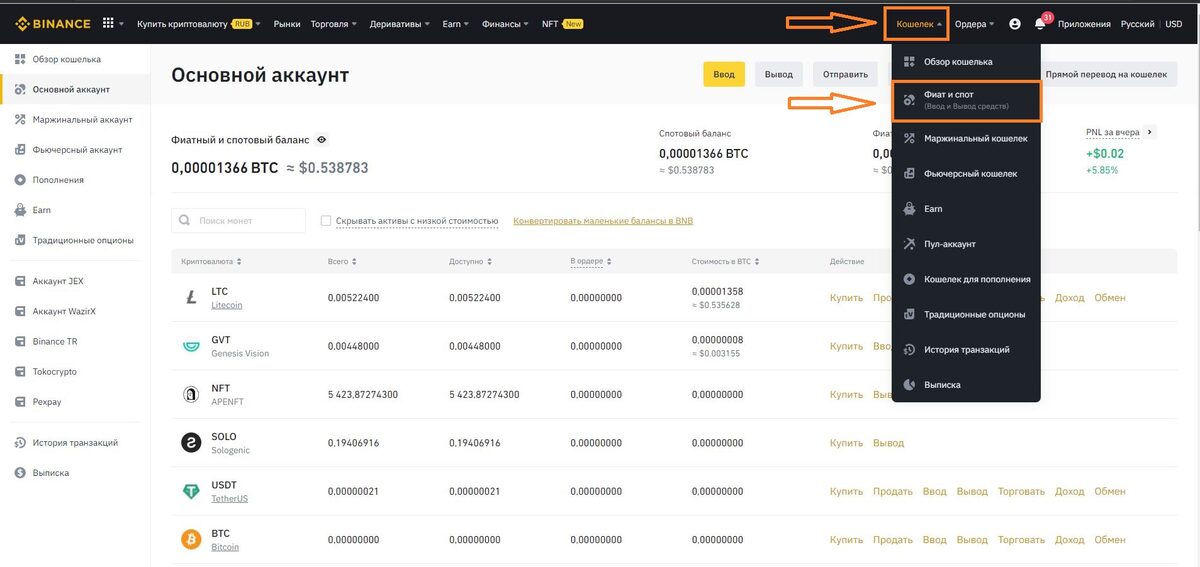Click the Tokocrypto sidebar icon
1200x567 pixels.
[20, 371]
